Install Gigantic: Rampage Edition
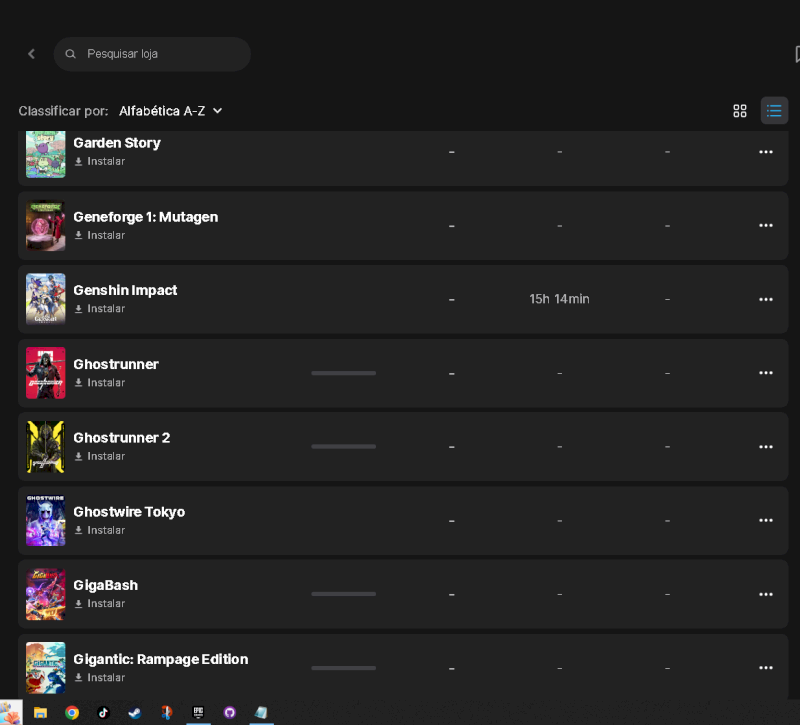 [x=100, y=678]
